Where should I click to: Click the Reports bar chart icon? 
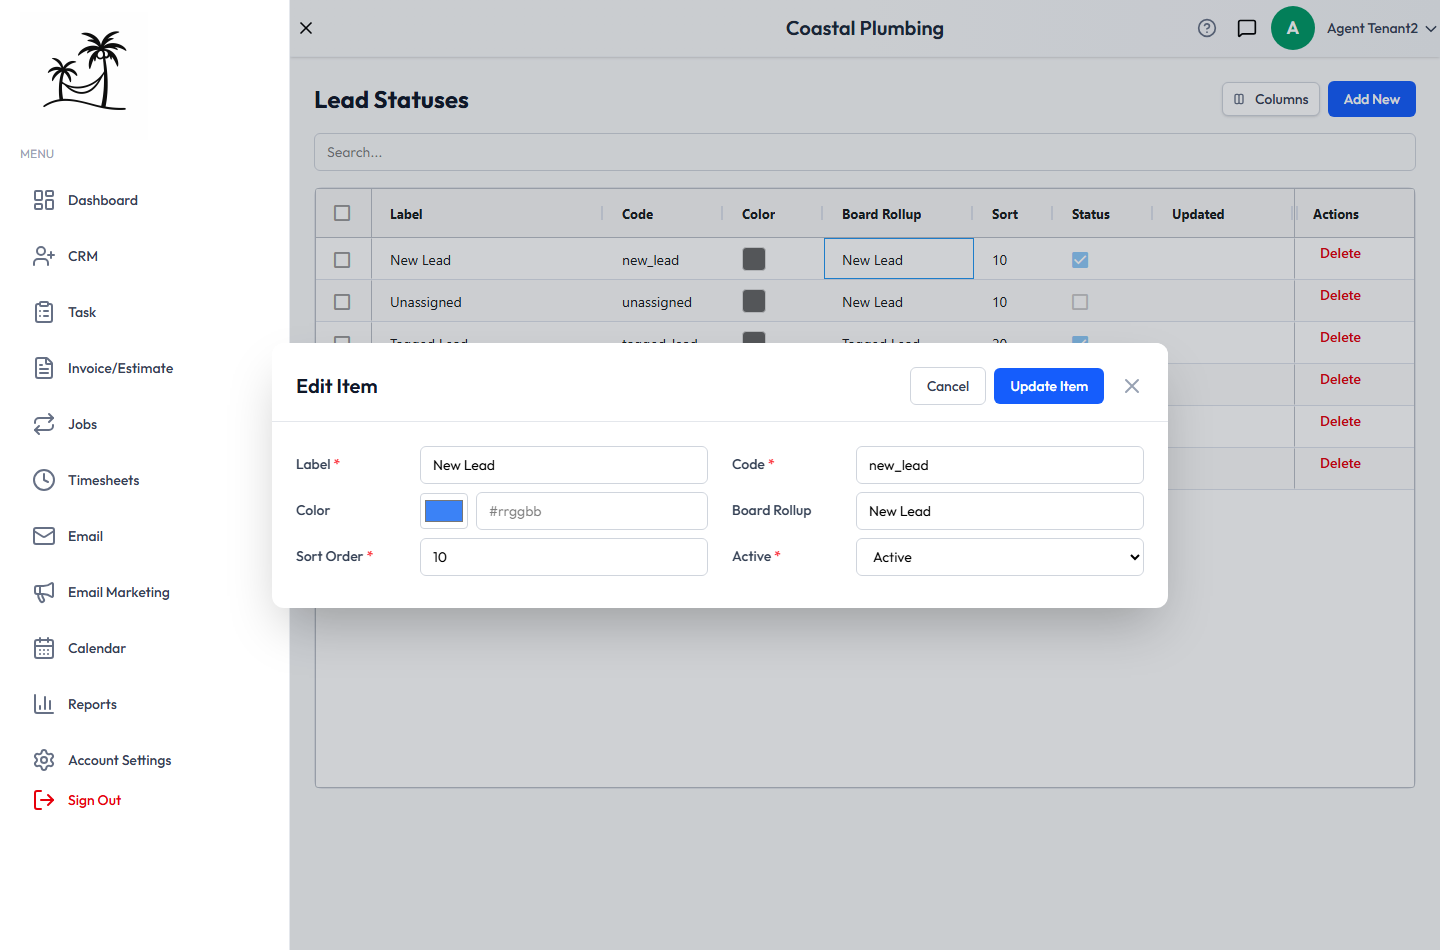44,704
